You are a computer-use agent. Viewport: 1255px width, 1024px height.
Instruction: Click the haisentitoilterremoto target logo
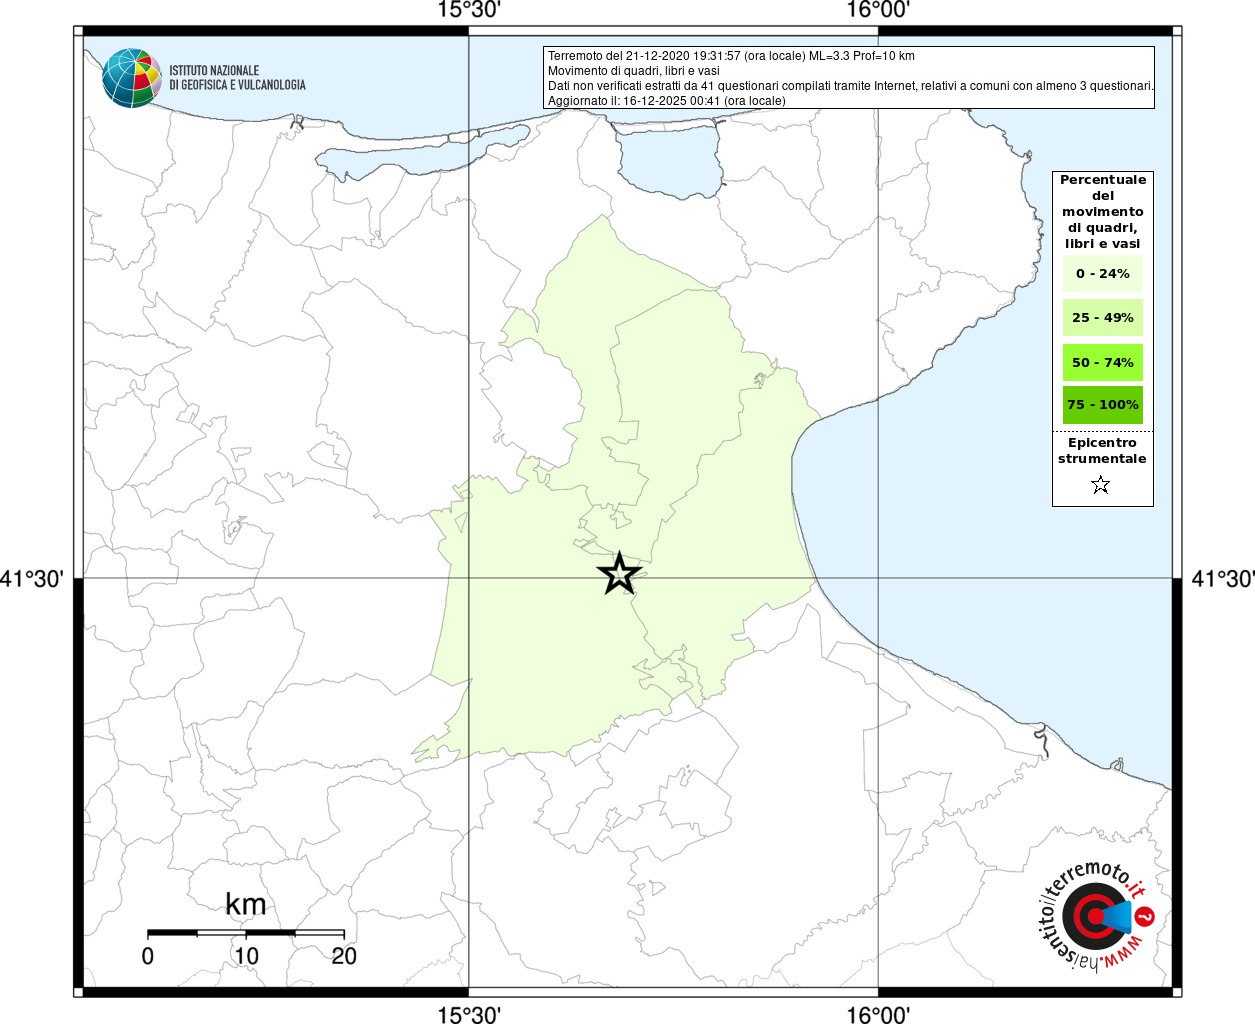pos(1092,916)
